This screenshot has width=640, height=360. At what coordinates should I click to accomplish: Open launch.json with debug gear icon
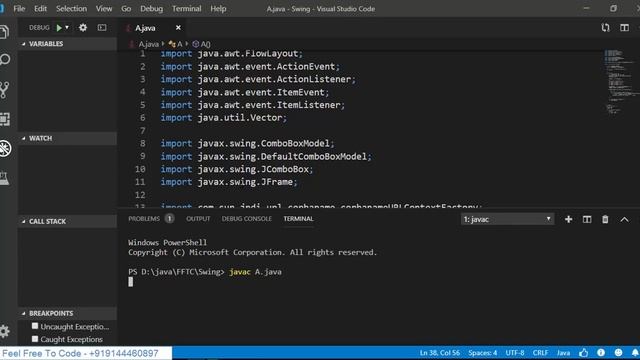pyautogui.click(x=83, y=27)
